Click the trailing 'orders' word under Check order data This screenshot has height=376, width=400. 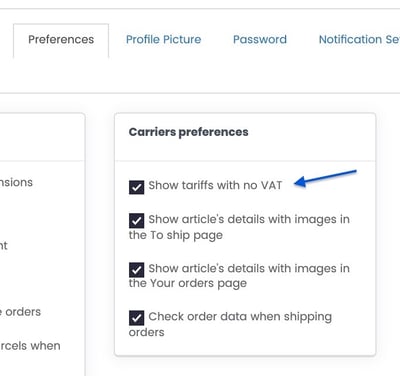tap(146, 332)
